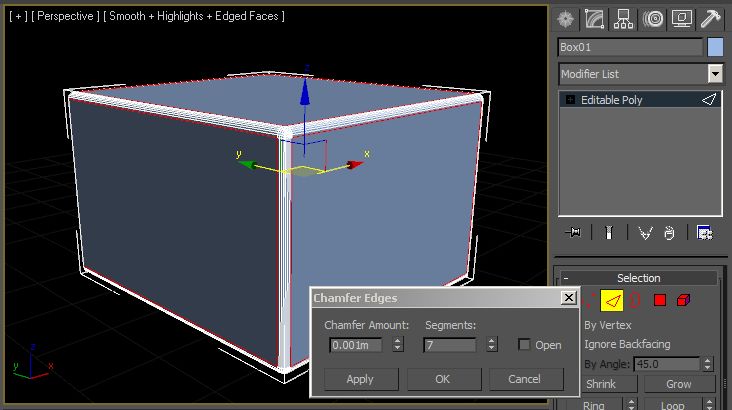Open the Create command panel tab
Viewport: 732px width, 410px height.
[566, 19]
